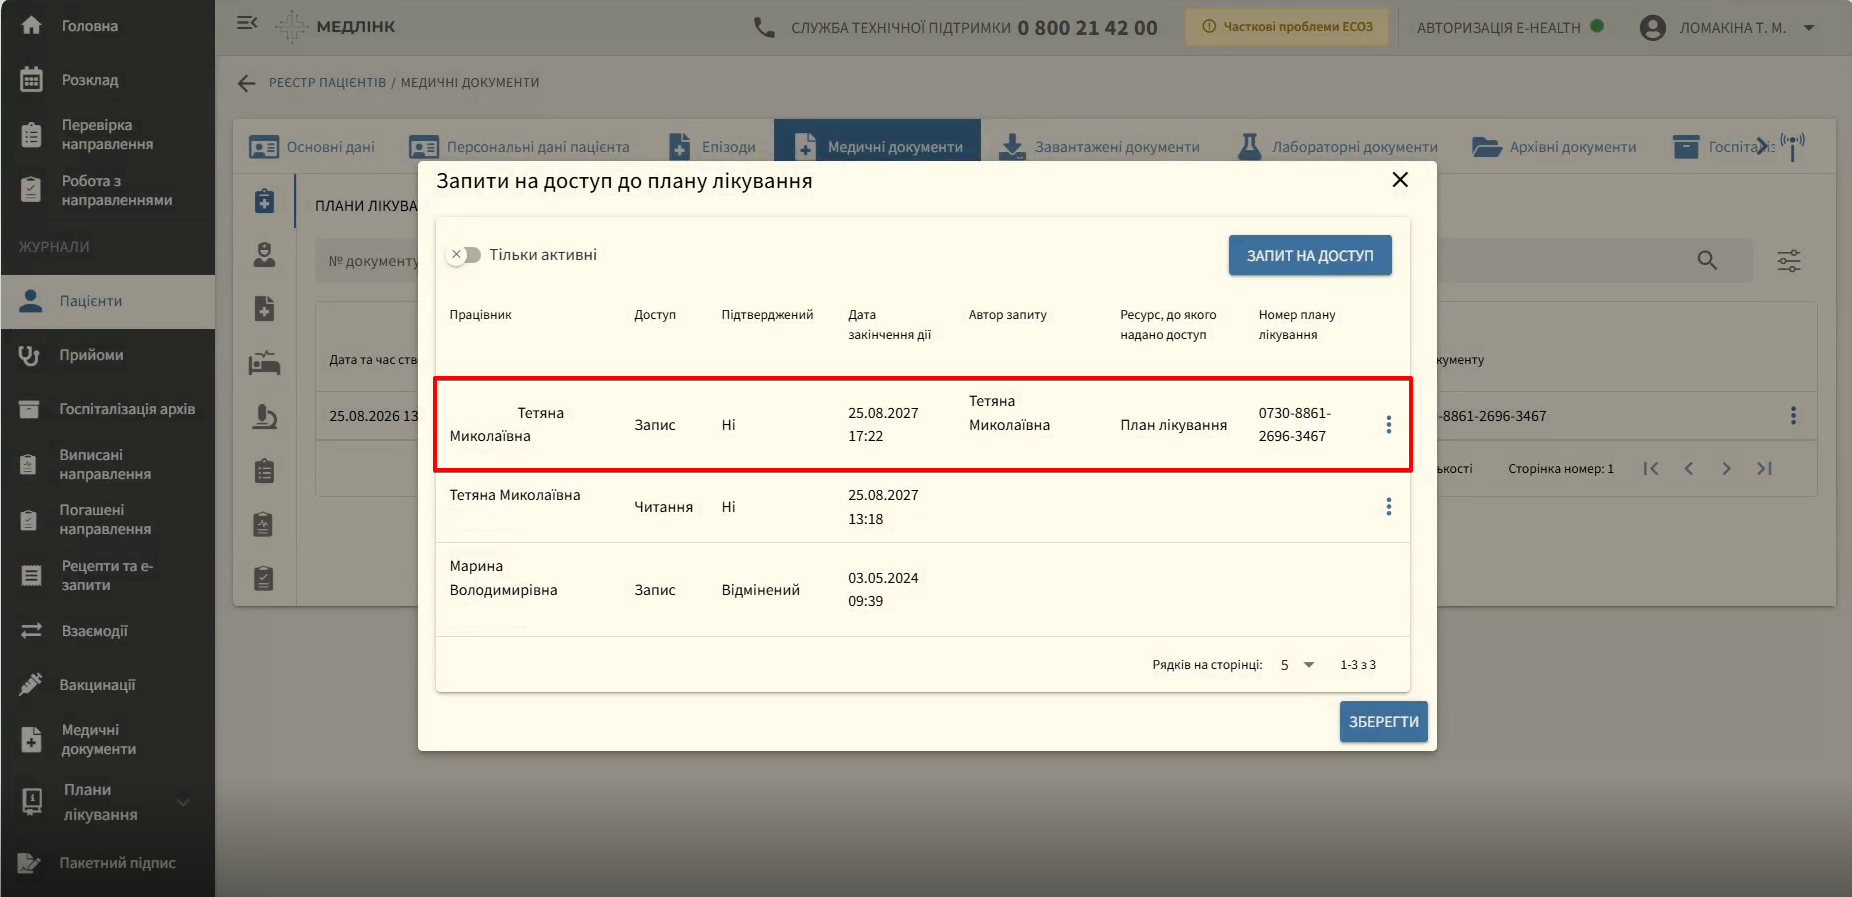Click the 'ЗБЕРЕГТИ' button
The image size is (1852, 897).
click(1383, 722)
